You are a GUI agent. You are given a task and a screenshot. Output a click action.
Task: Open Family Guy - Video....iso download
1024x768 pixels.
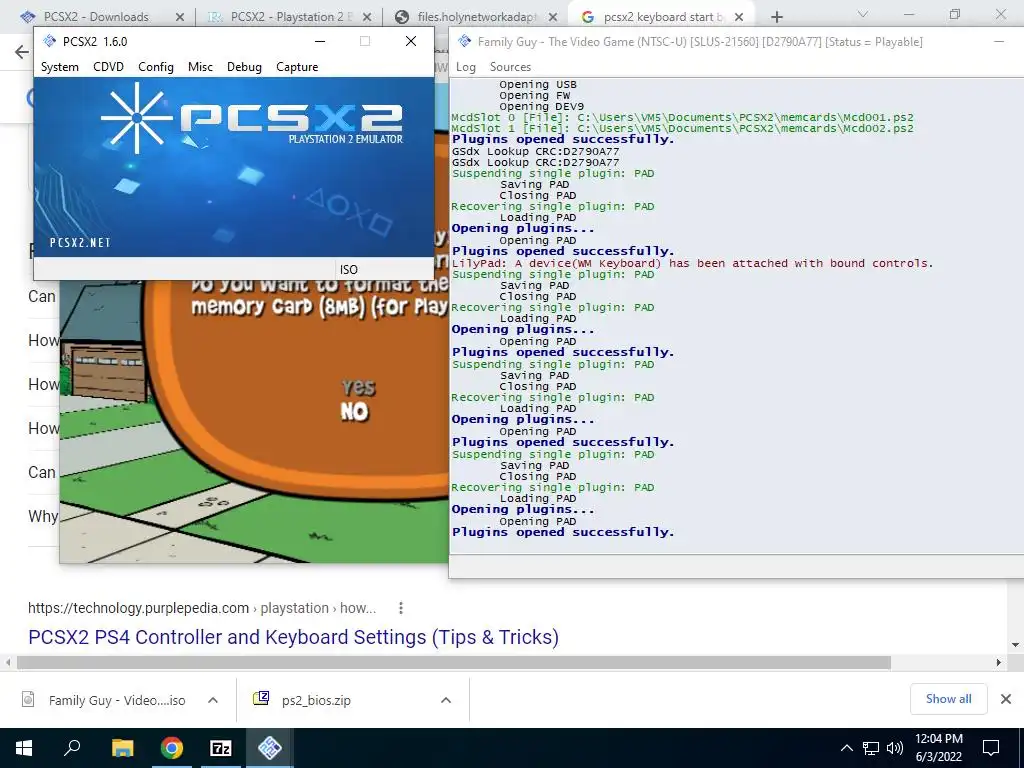click(x=117, y=700)
